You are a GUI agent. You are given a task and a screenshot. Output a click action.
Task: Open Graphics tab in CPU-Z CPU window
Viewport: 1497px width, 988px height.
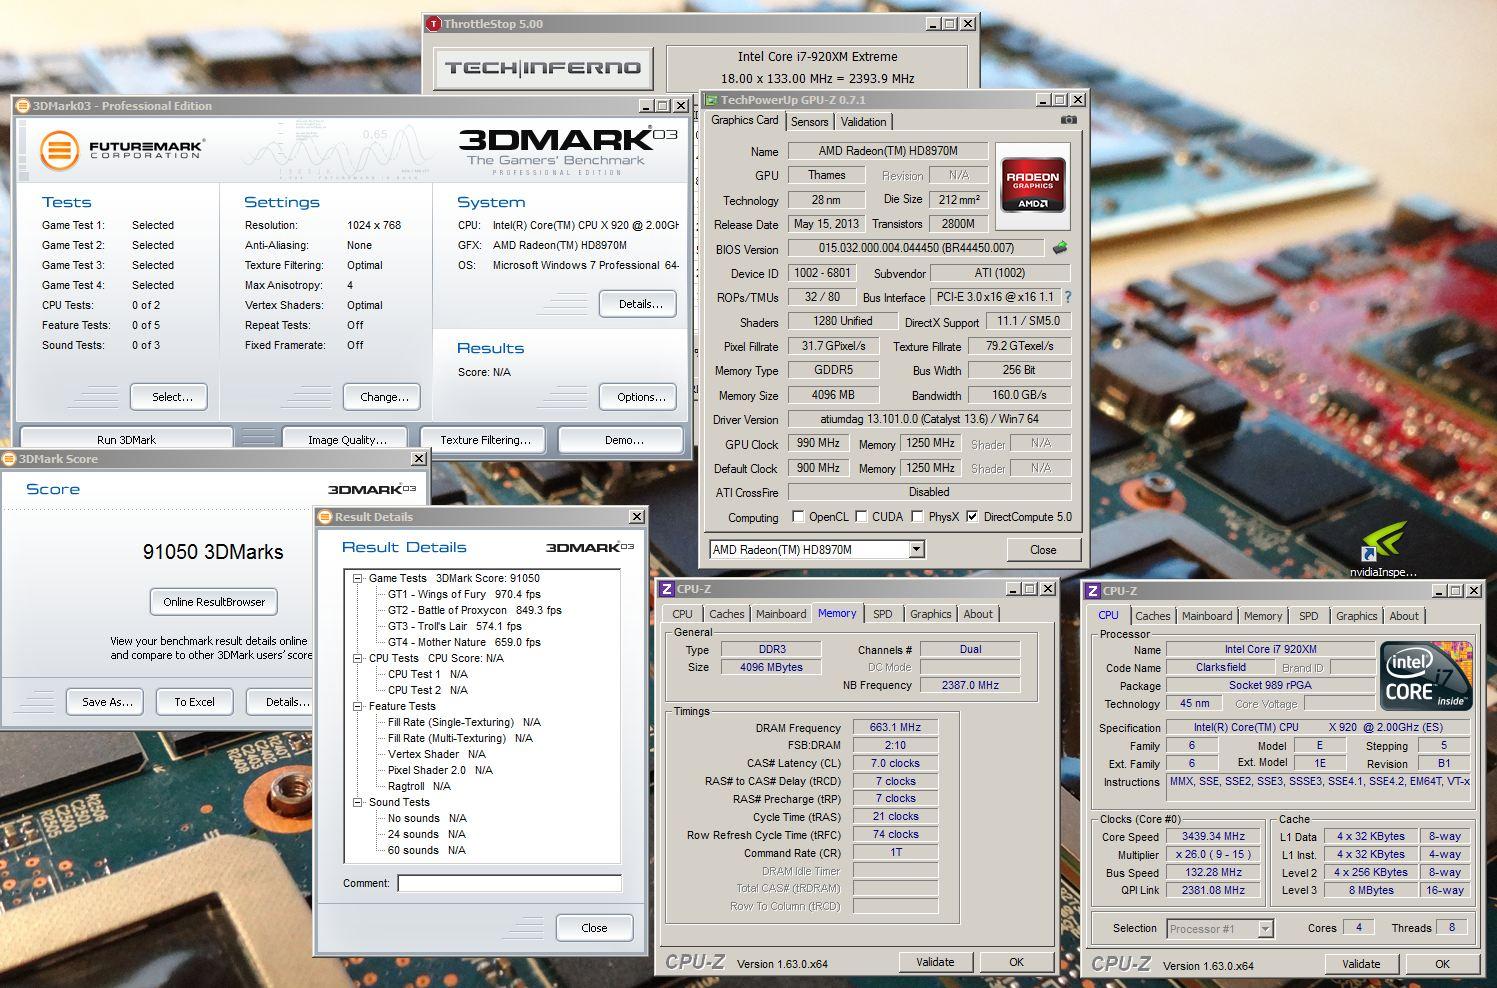[1357, 616]
